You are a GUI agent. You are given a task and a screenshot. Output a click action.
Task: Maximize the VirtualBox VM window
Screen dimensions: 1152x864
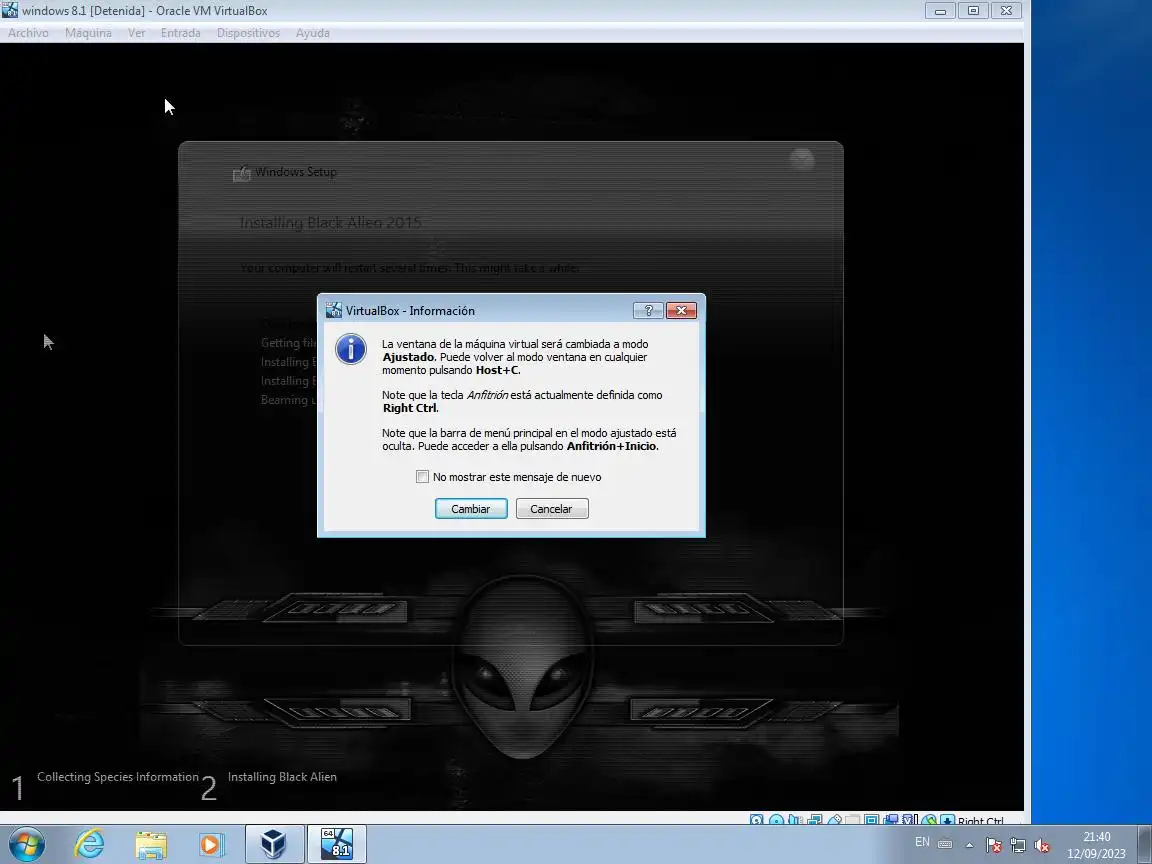coord(973,11)
